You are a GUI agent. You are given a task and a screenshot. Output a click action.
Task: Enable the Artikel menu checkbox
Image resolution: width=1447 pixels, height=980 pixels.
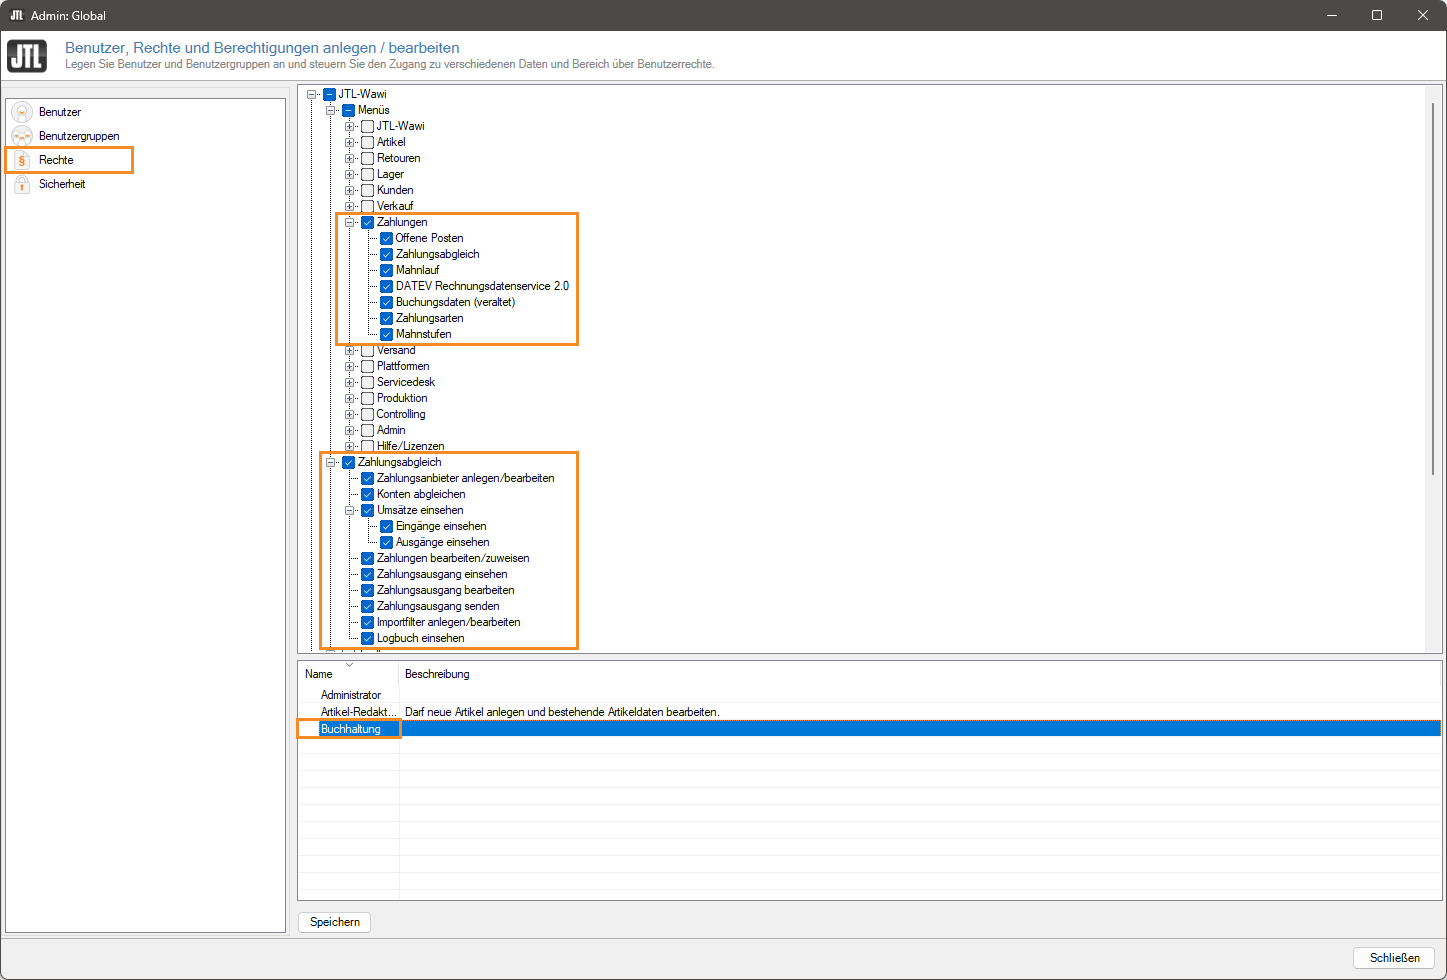pyautogui.click(x=367, y=142)
